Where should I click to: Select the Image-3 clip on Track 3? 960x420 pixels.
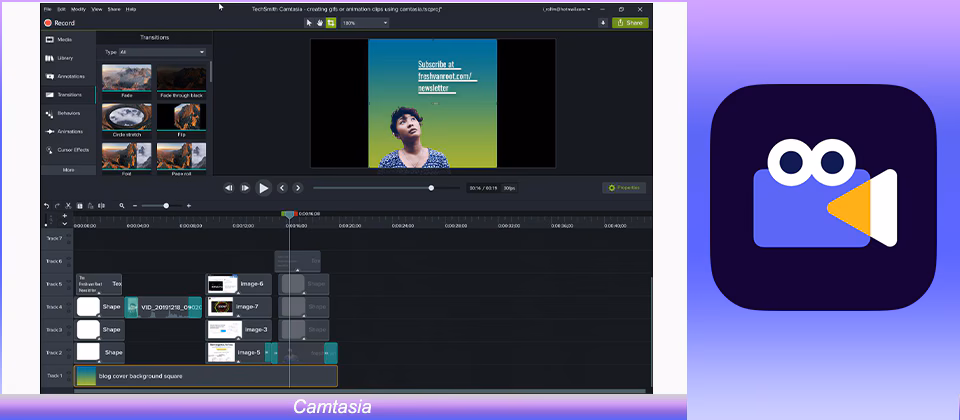[238, 330]
